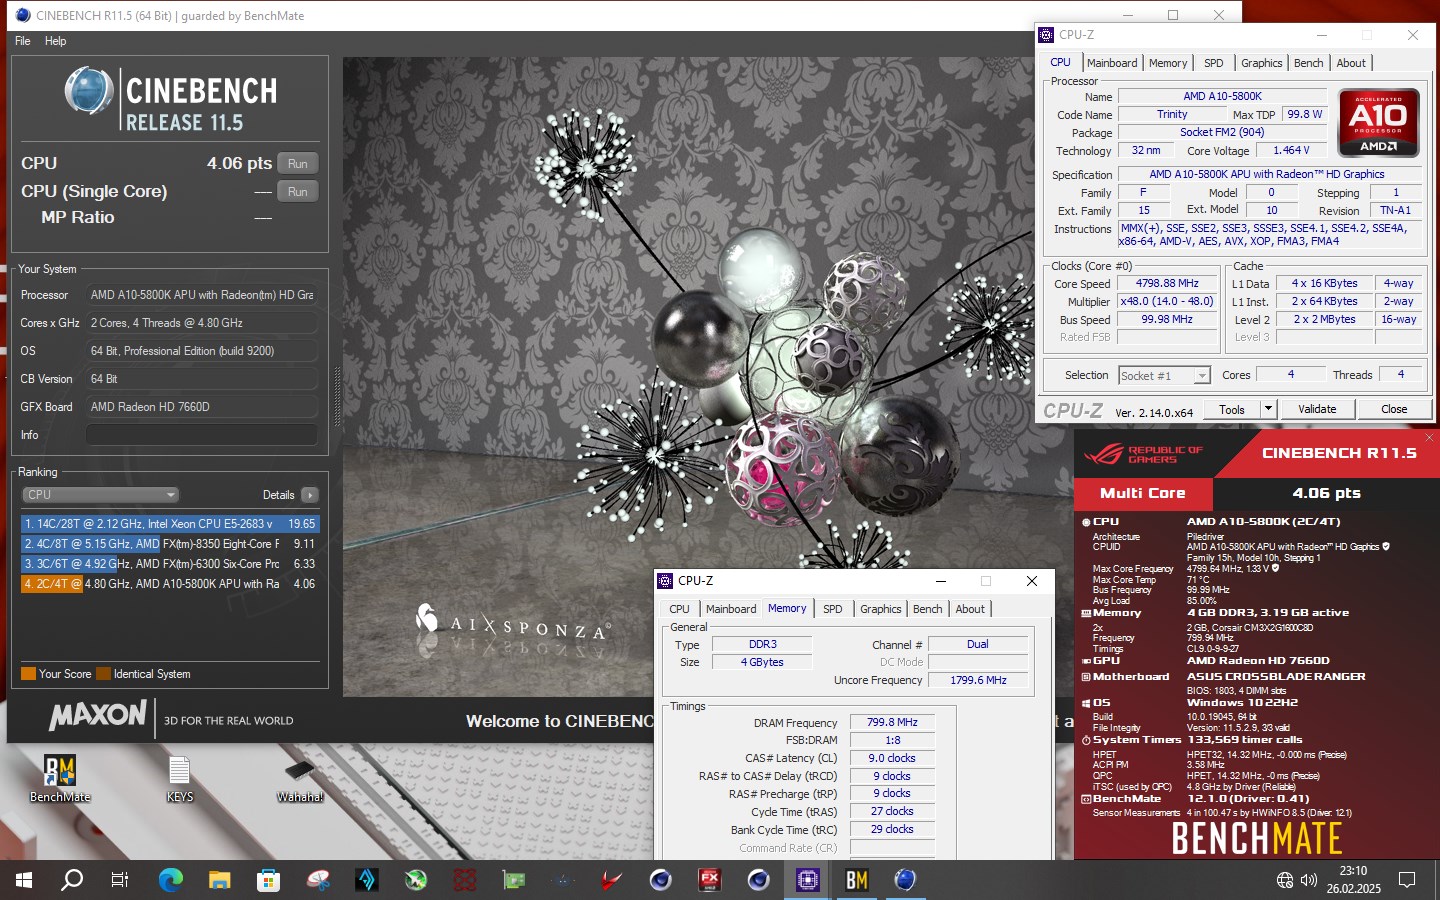This screenshot has width=1440, height=900.
Task: Launch Microsoft Edge from the taskbar
Action: (x=171, y=880)
